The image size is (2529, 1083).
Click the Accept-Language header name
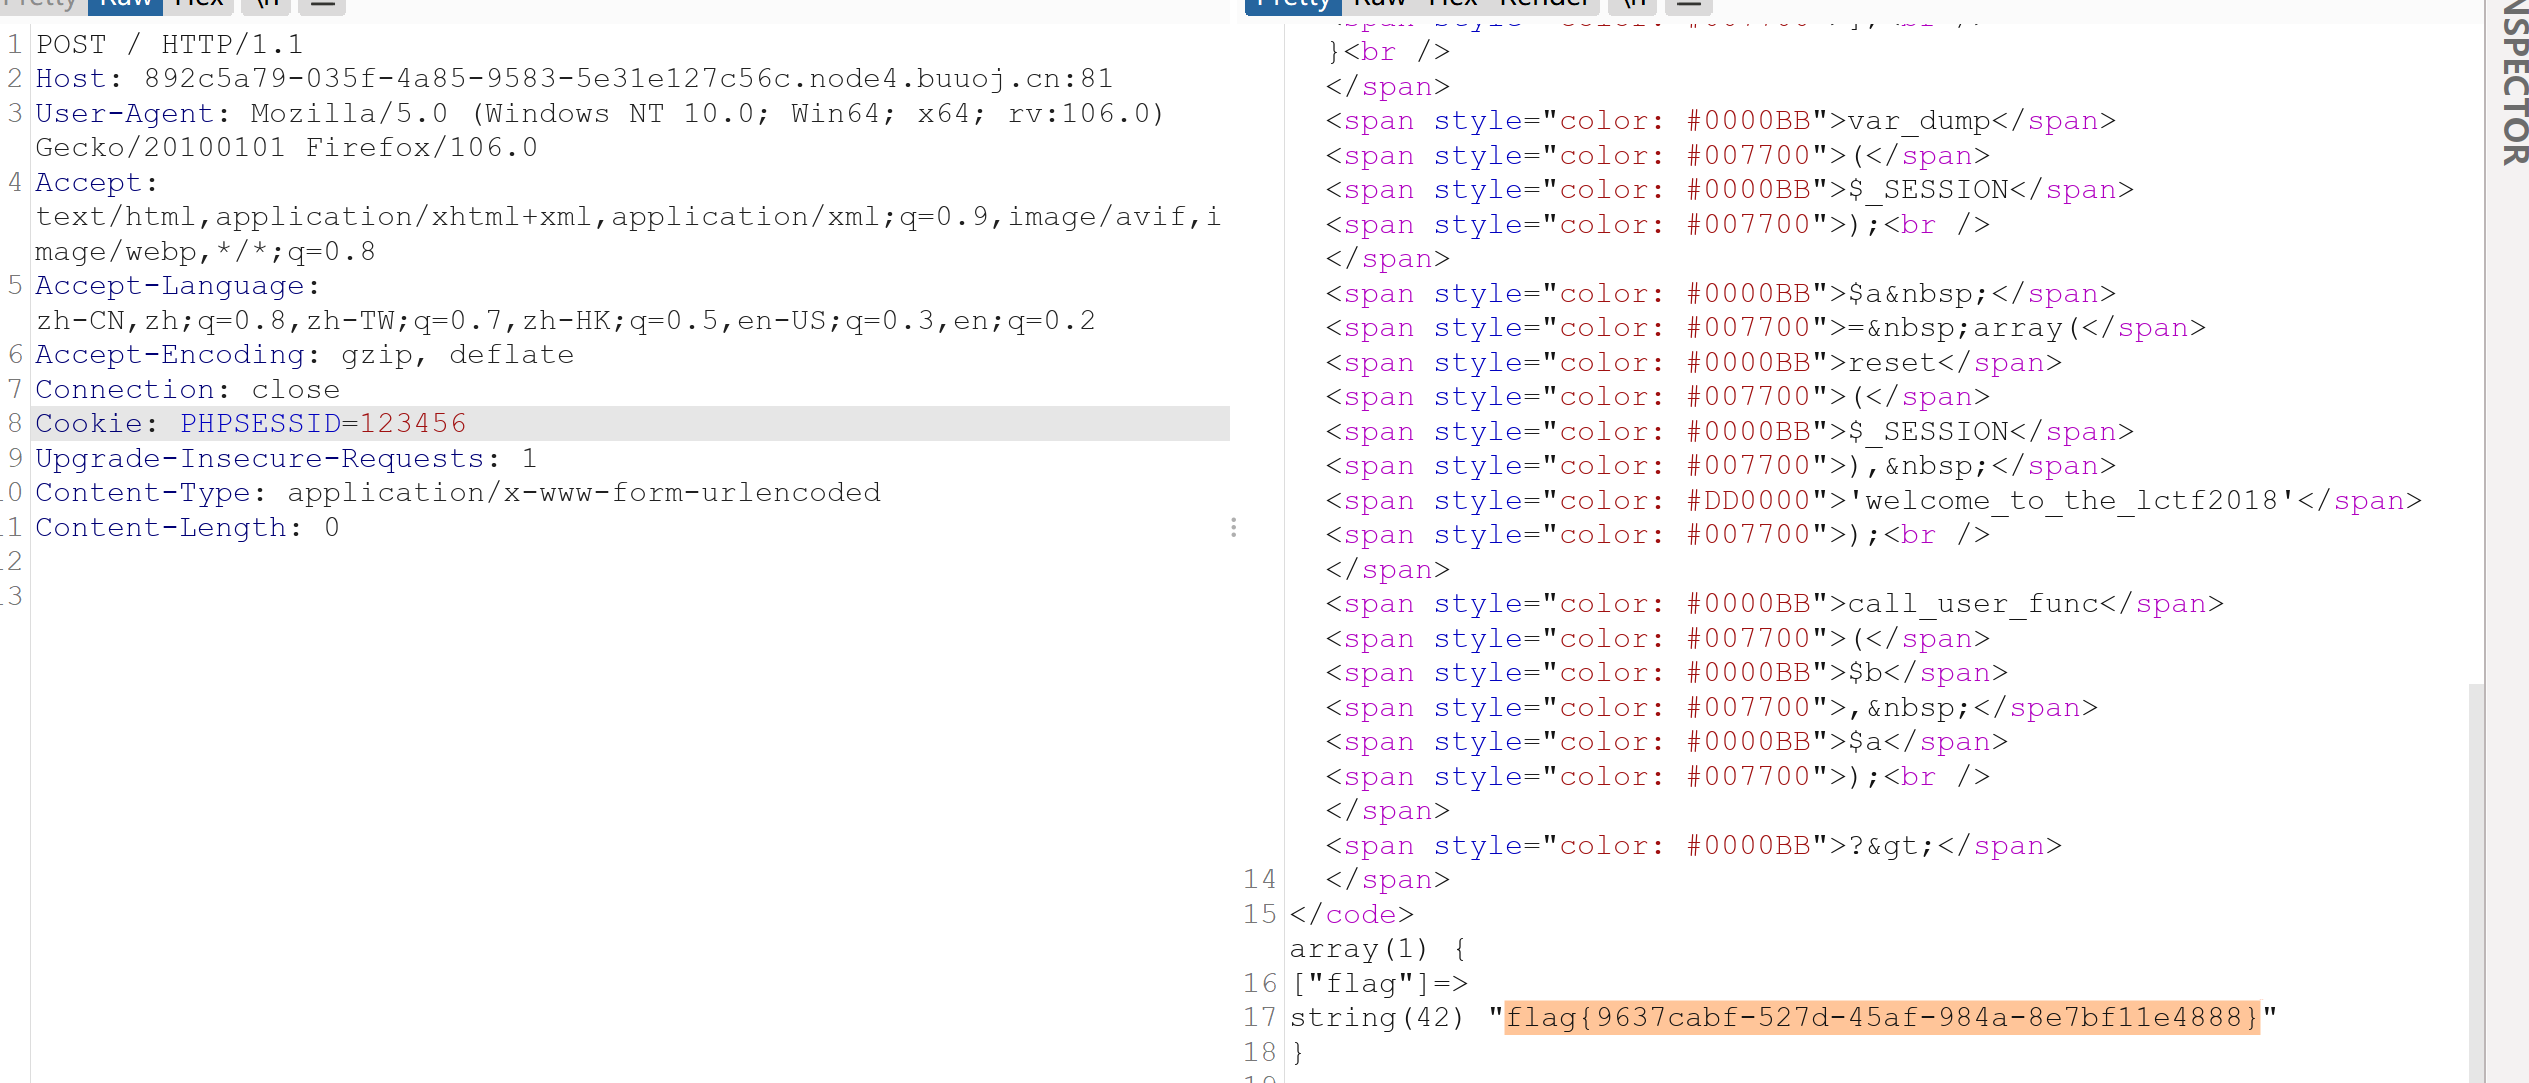click(x=170, y=286)
